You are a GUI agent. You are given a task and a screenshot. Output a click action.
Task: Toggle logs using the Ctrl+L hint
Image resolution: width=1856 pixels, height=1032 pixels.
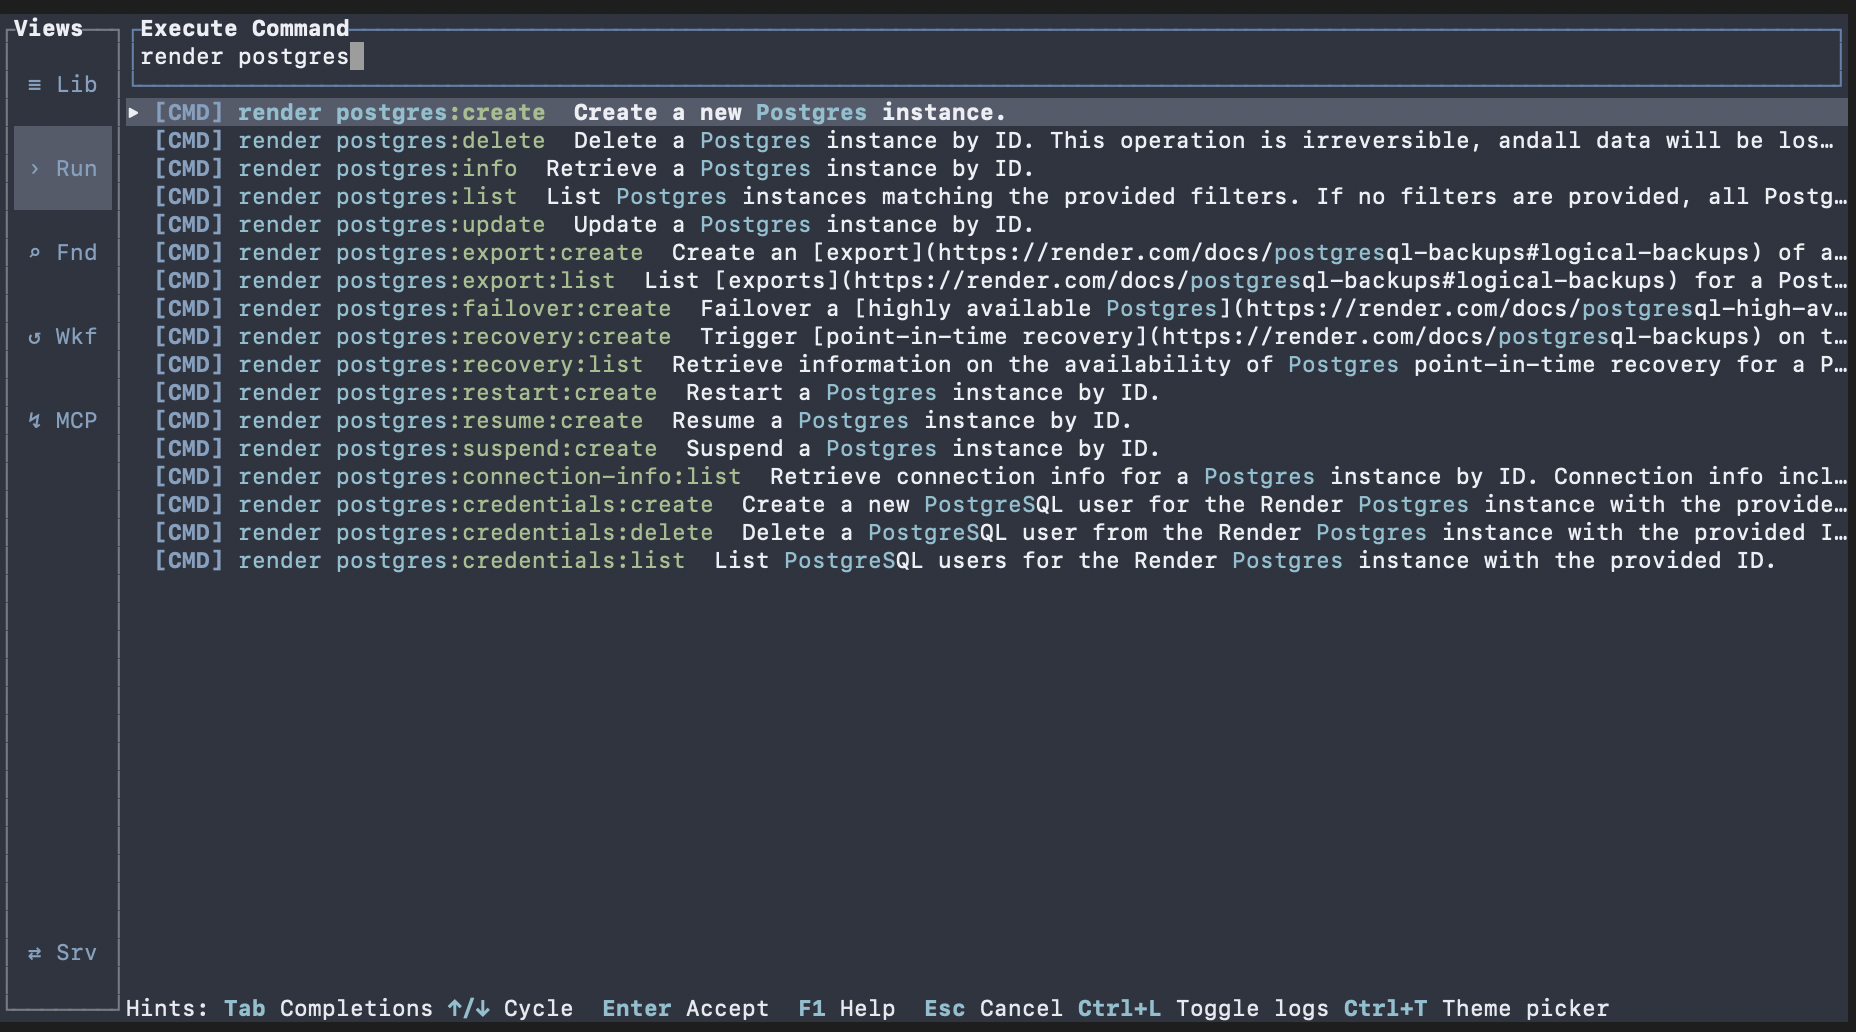(x=1119, y=1008)
